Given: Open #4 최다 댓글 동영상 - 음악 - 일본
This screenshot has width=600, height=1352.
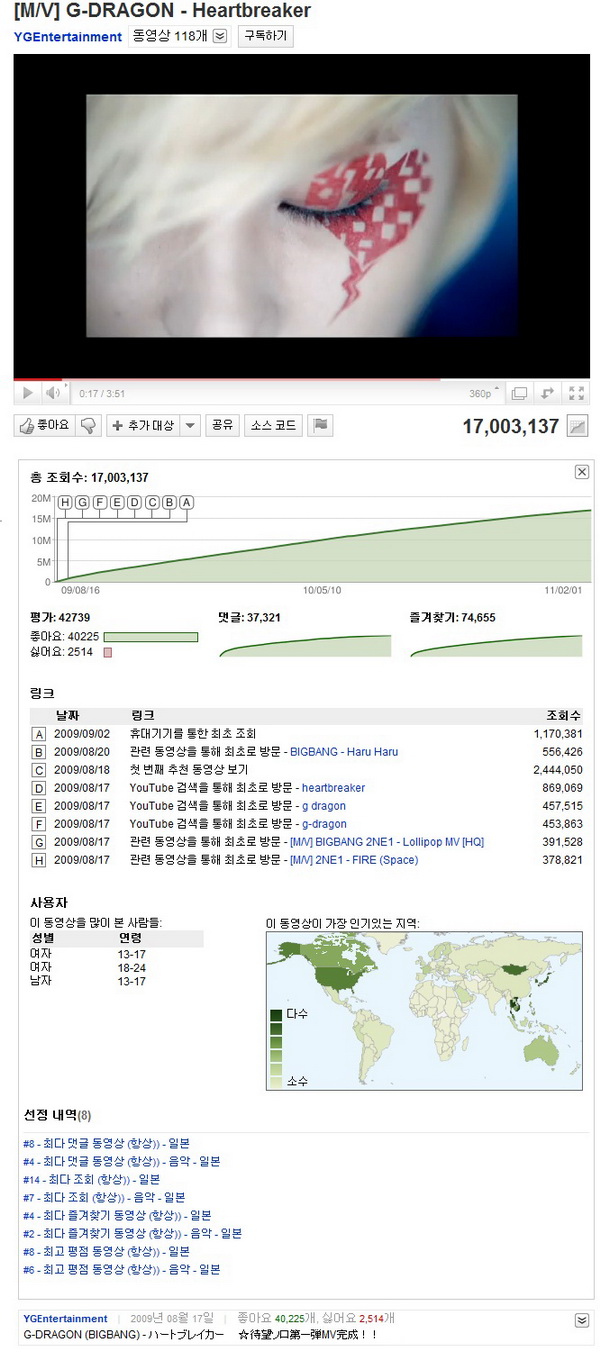Looking at the screenshot, I should click(x=121, y=1161).
